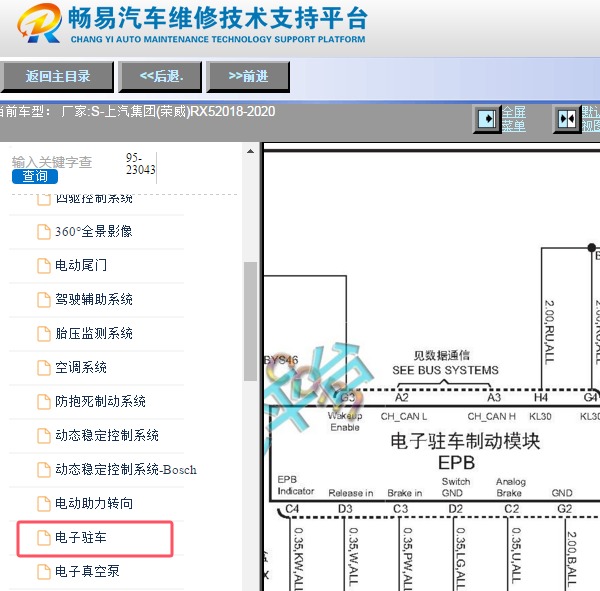Click document icon beside 电子驻车
Viewport: 600px width, 591px height.
click(44, 538)
